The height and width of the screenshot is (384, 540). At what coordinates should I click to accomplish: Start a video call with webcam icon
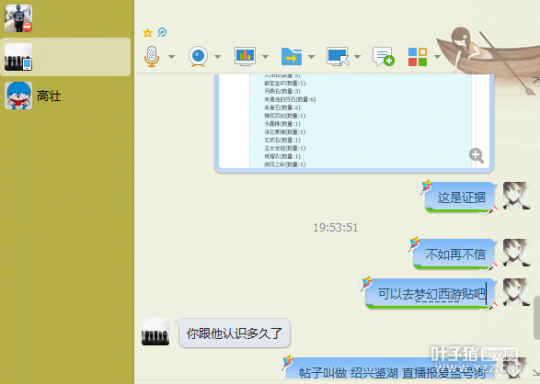(x=198, y=56)
